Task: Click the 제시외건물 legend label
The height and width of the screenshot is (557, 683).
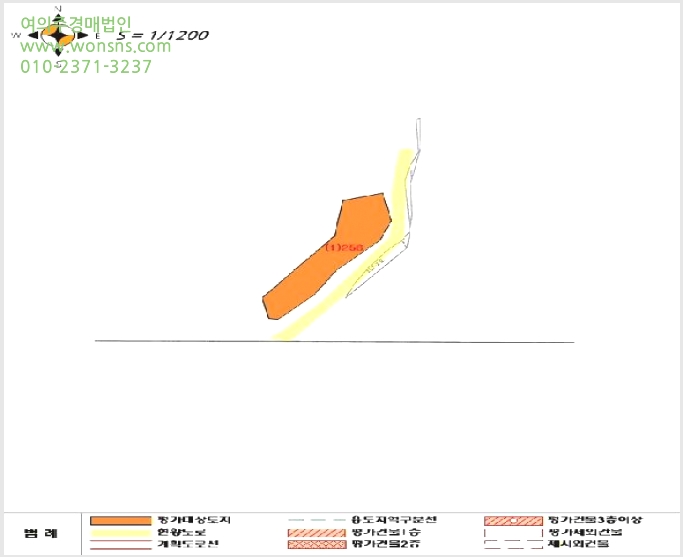Action: [x=578, y=544]
